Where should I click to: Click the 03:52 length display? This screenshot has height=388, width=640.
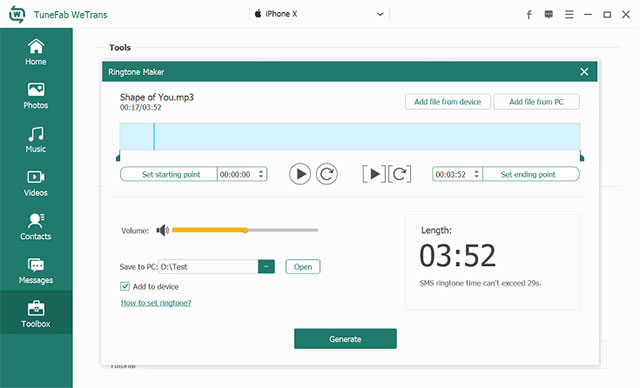tap(457, 256)
